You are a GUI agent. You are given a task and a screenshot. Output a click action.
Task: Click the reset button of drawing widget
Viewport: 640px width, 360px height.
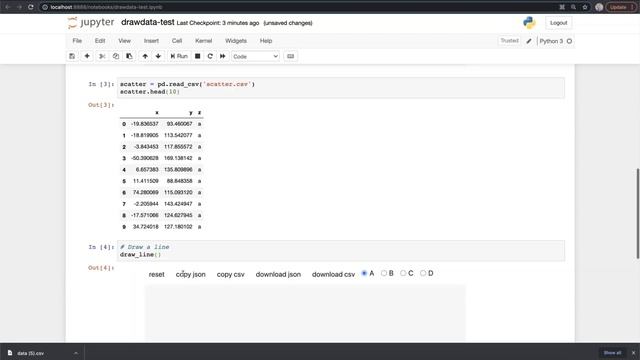[x=157, y=274]
